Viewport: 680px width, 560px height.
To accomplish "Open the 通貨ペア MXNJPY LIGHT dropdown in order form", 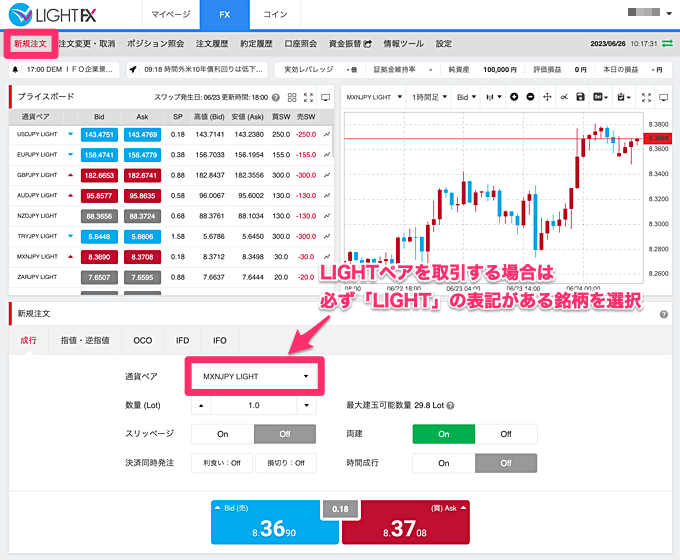I will tap(254, 376).
